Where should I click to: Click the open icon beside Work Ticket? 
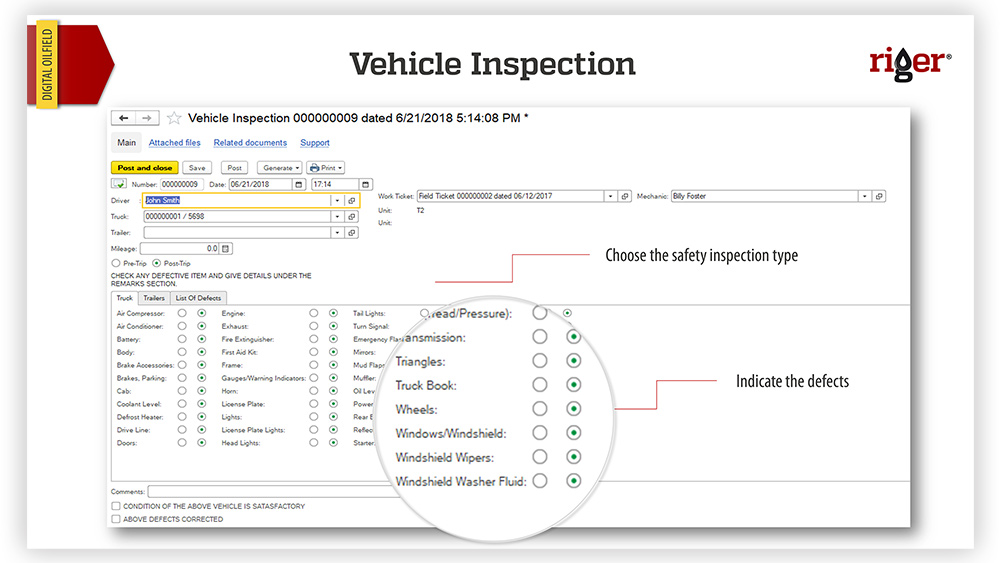(x=625, y=196)
